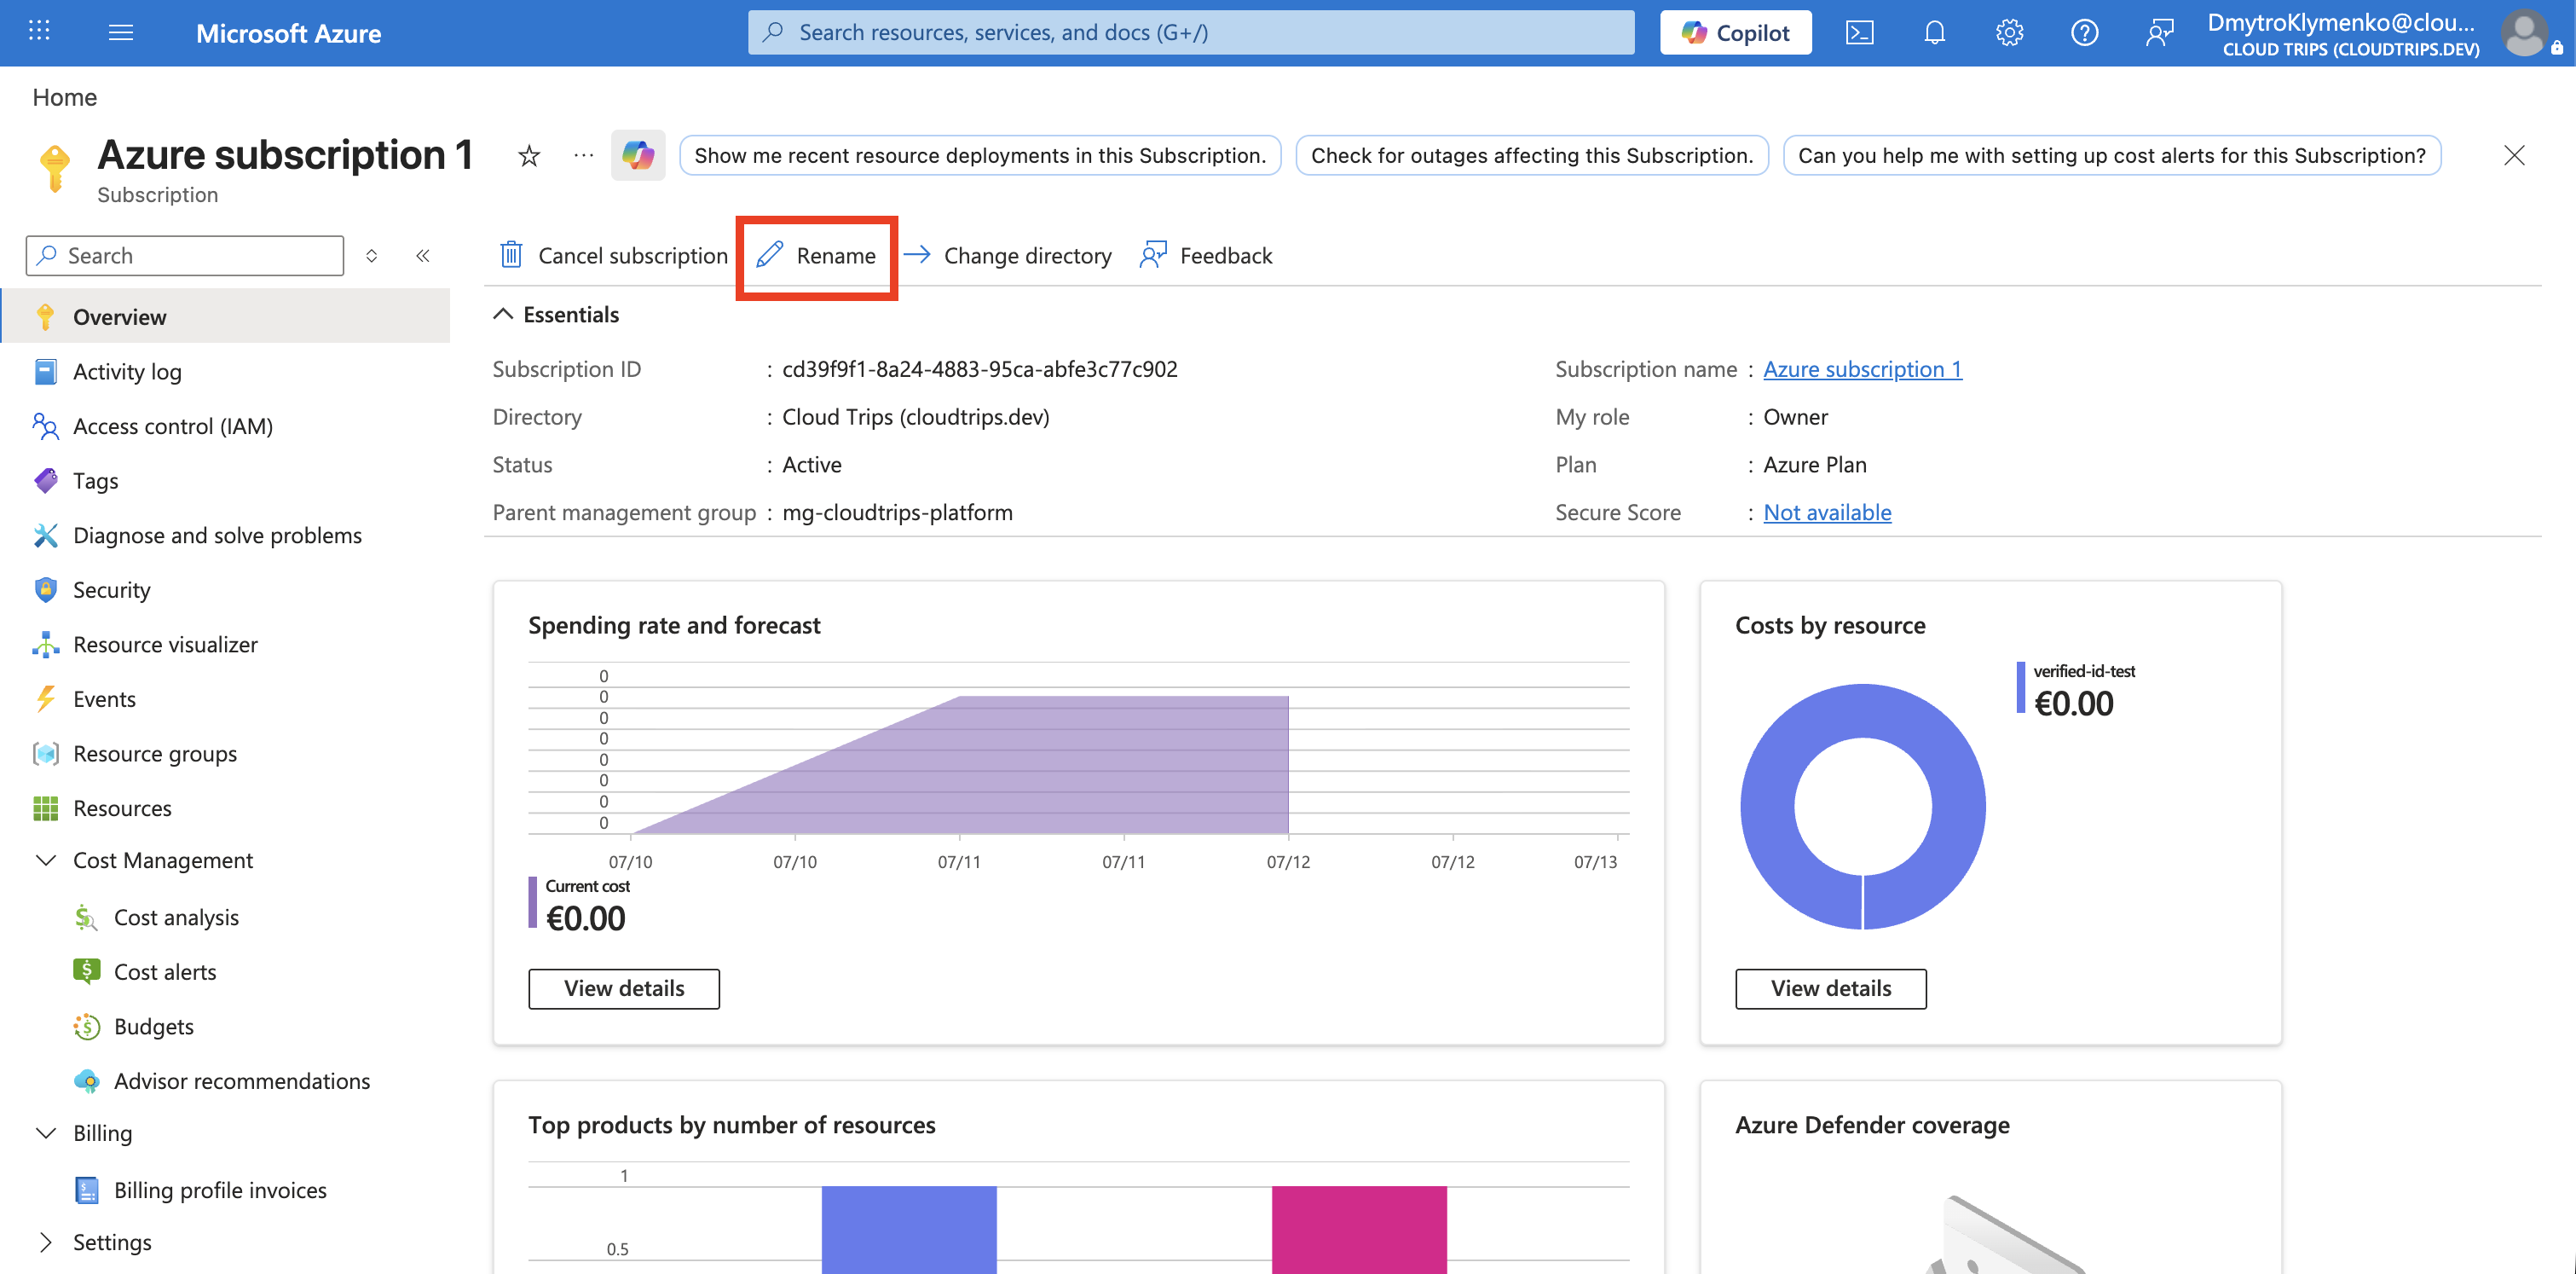The width and height of the screenshot is (2576, 1274).
Task: Click the Change directory arrow icon
Action: pos(917,254)
